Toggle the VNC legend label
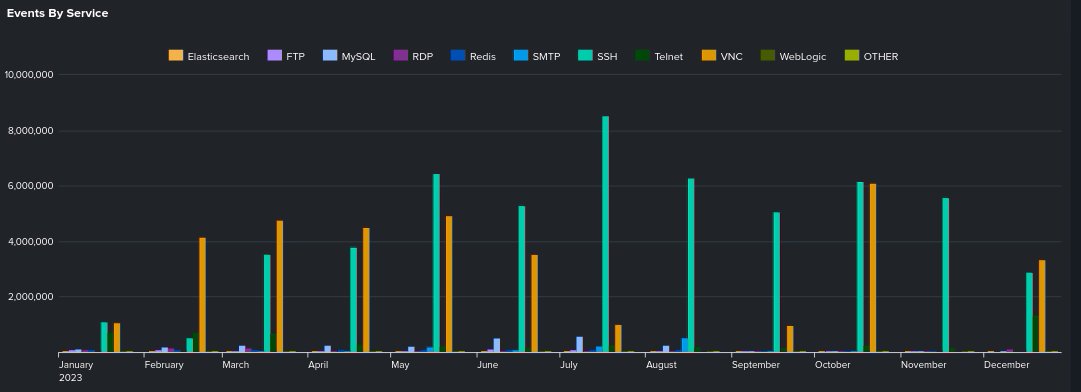This screenshot has width=1081, height=392. click(731, 56)
